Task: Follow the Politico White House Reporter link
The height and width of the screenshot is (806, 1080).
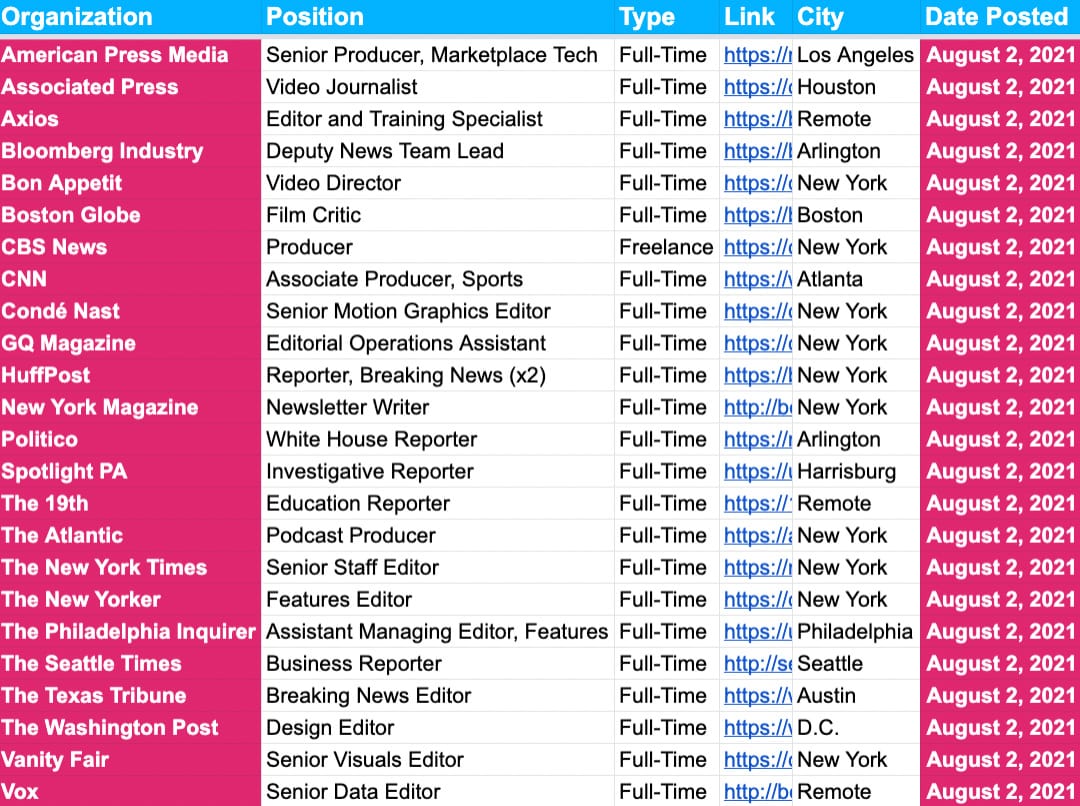Action: point(757,439)
